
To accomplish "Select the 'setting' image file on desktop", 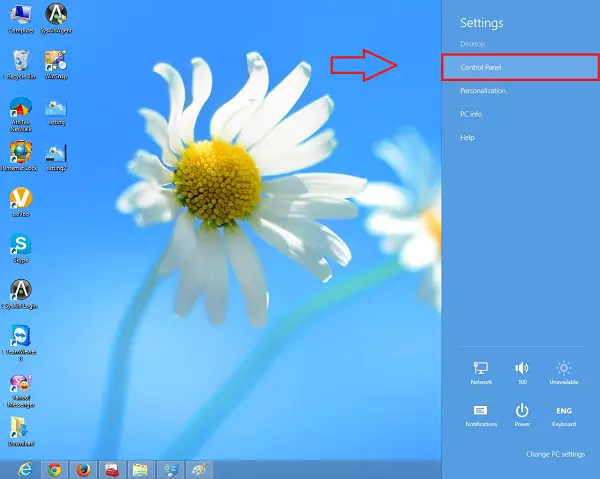I will pyautogui.click(x=56, y=112).
